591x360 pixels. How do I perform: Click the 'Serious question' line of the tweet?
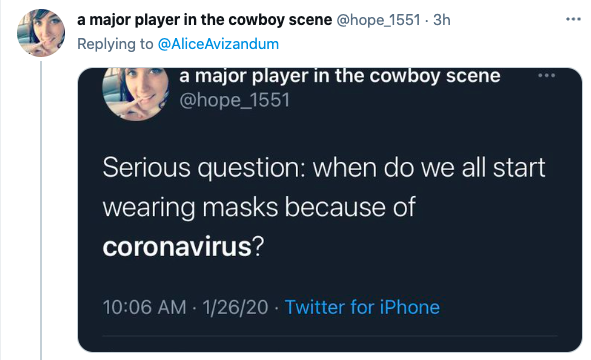pos(324,168)
